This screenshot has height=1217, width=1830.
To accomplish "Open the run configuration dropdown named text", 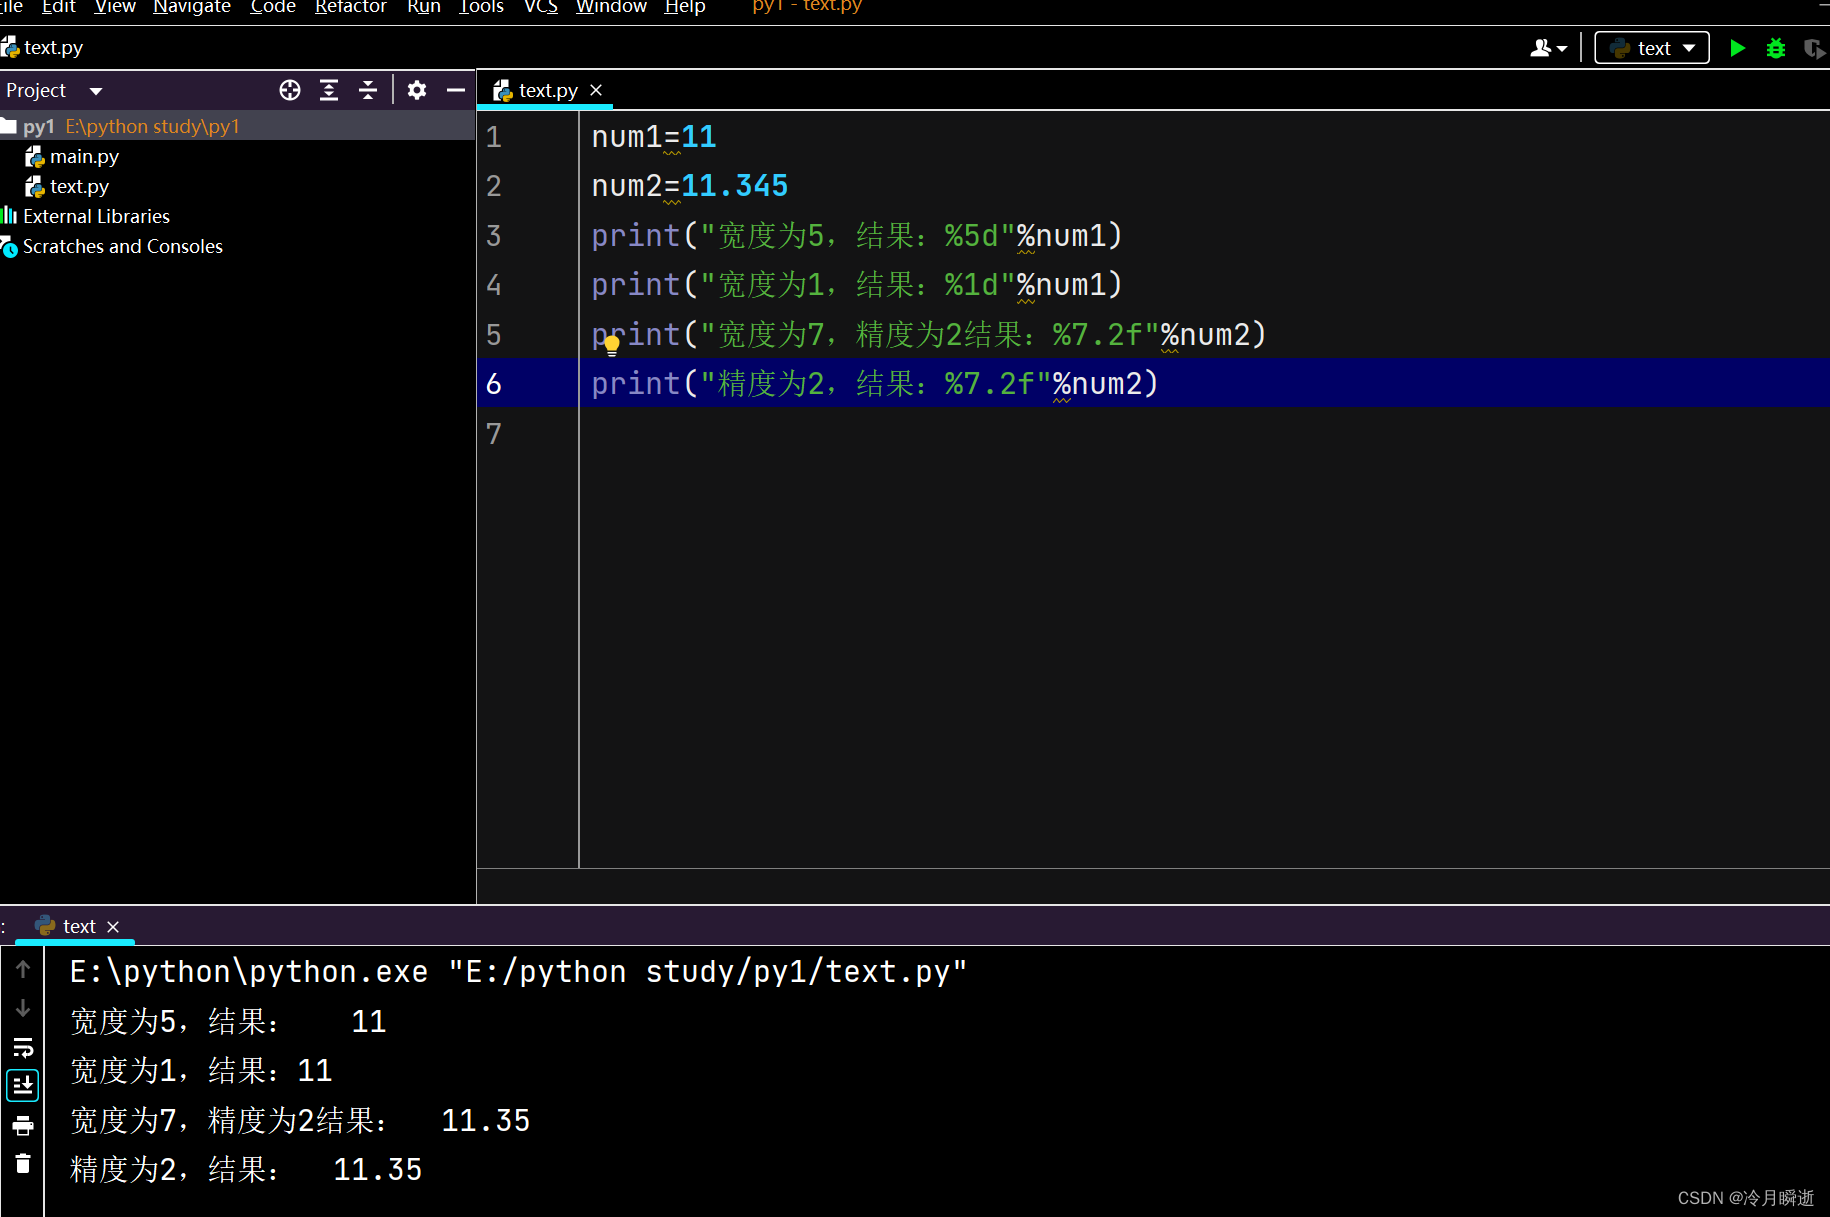I will tap(1651, 47).
